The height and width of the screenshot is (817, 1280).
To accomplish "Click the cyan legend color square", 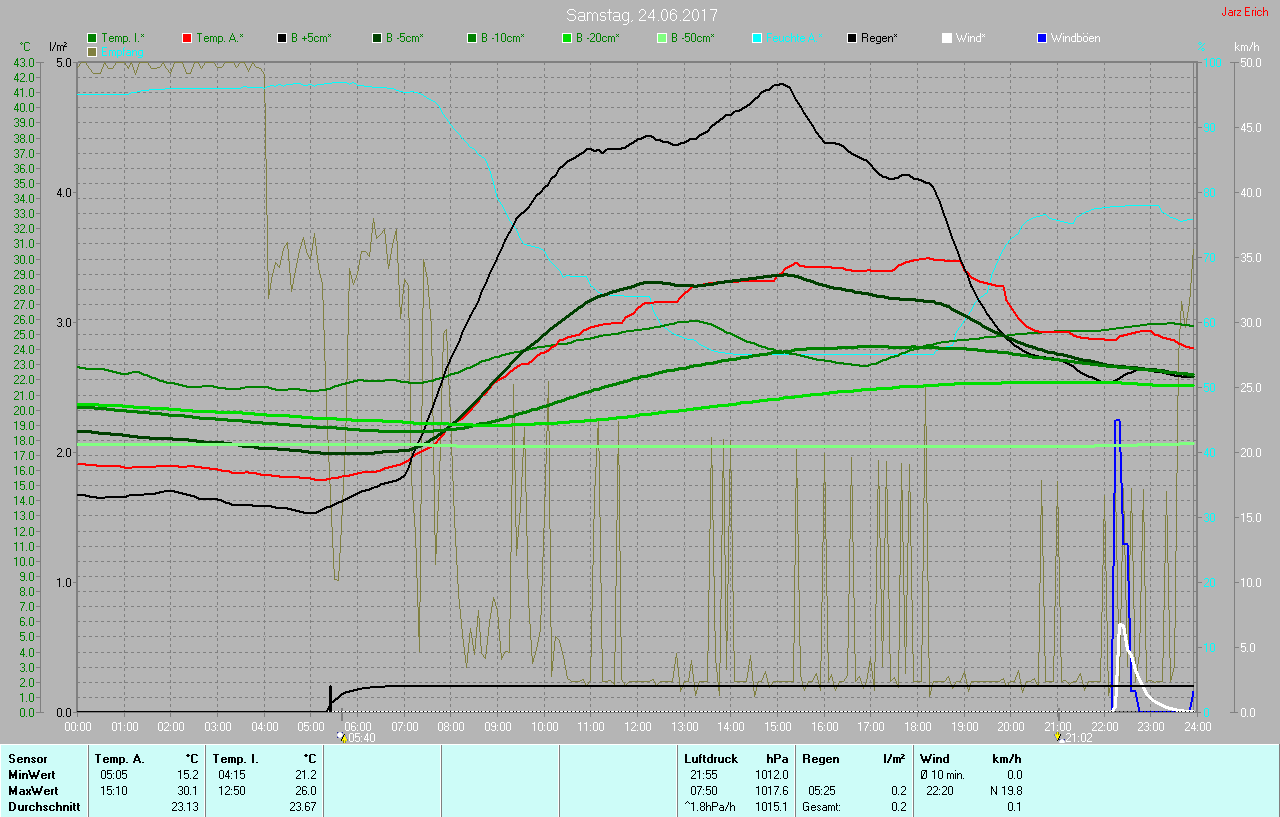I will [756, 38].
